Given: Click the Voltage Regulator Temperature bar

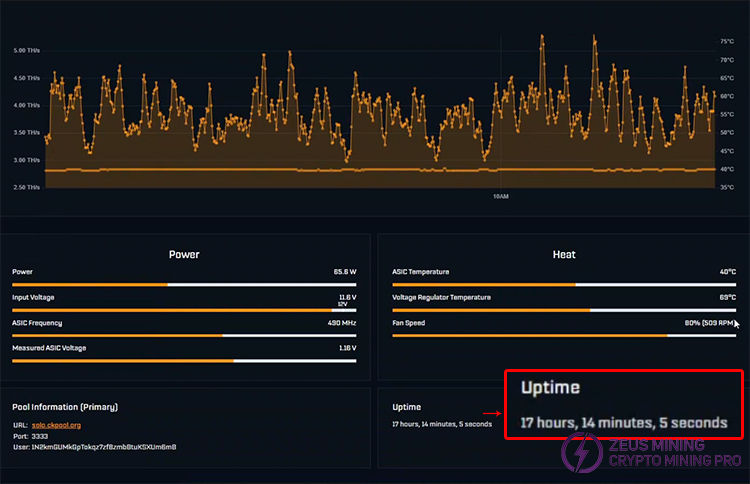Looking at the screenshot, I should (x=563, y=310).
